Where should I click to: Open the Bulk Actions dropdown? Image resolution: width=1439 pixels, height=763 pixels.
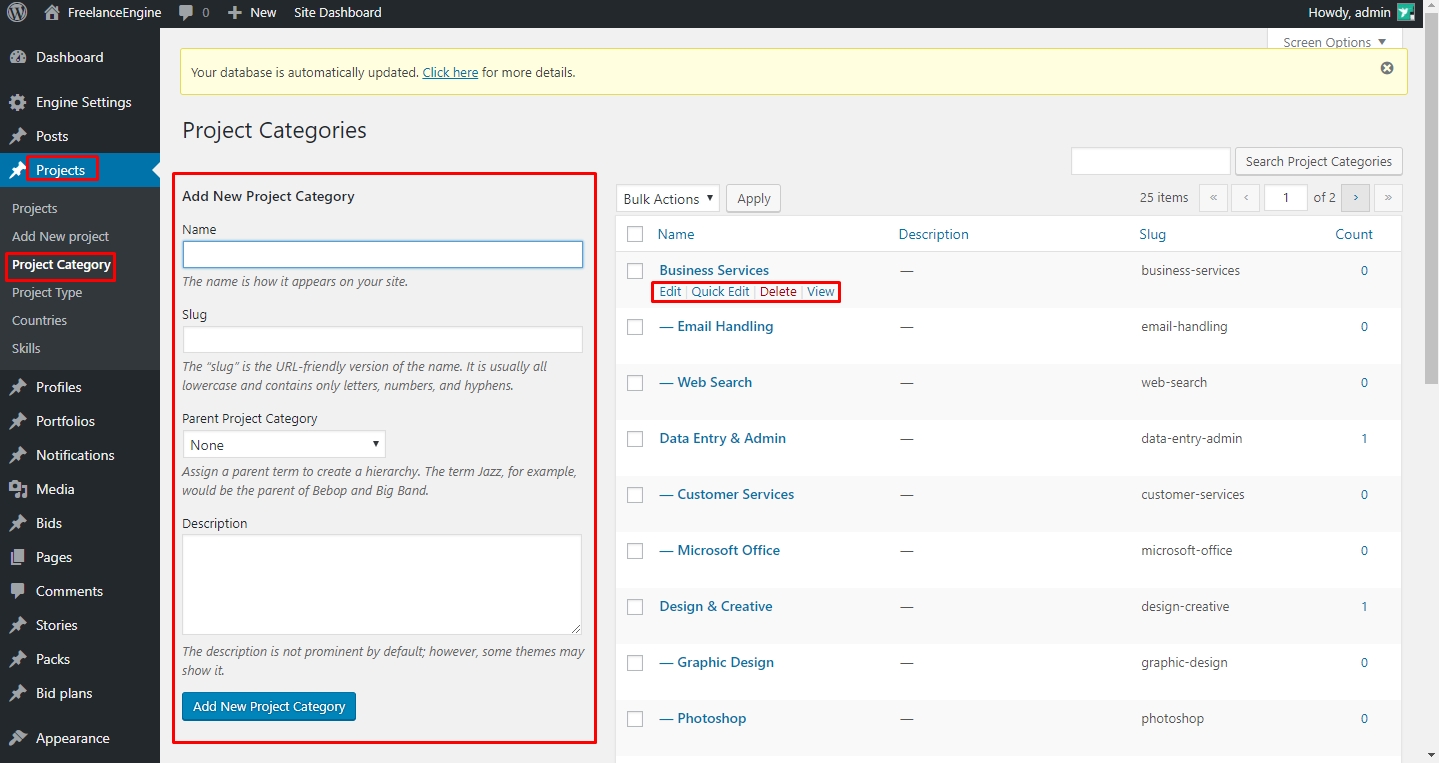click(x=667, y=199)
